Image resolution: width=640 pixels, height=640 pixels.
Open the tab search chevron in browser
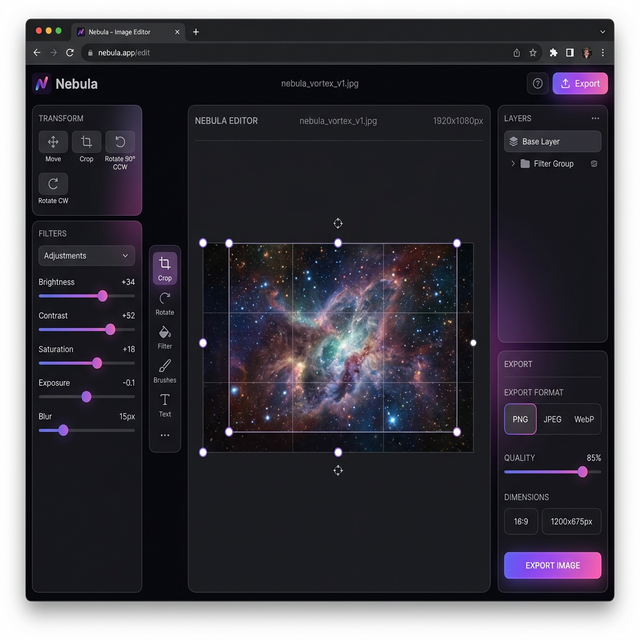[x=602, y=32]
